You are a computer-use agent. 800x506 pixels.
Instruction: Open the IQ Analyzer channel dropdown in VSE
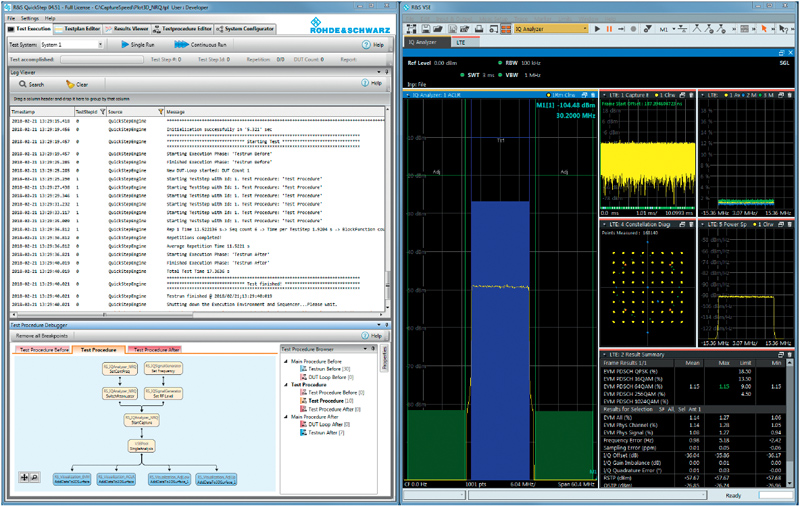tap(585, 29)
